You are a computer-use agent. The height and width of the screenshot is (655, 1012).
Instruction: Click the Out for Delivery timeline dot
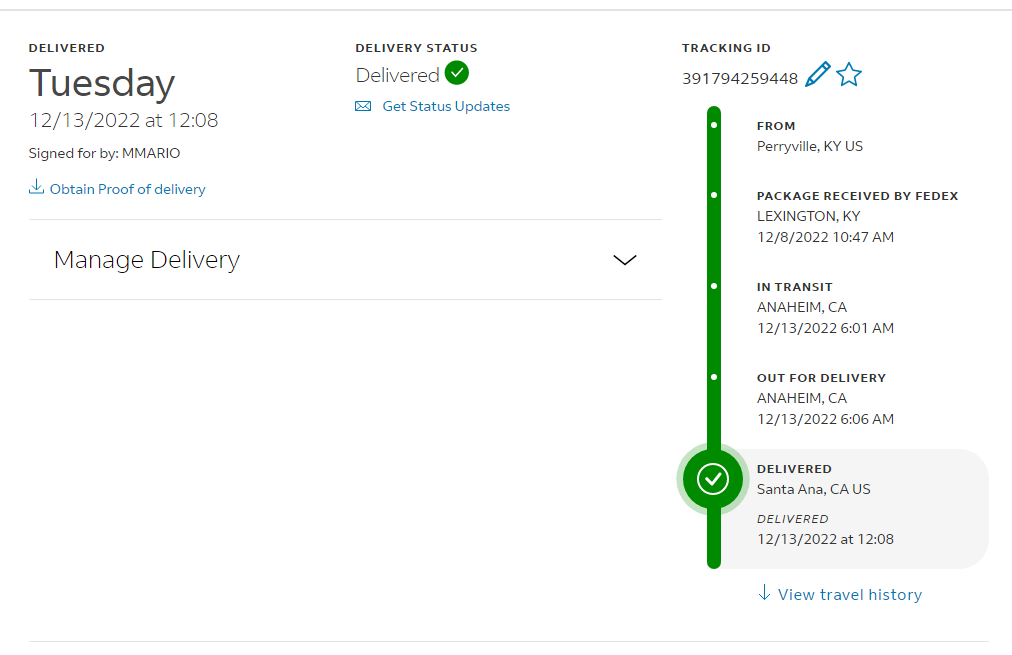click(714, 377)
